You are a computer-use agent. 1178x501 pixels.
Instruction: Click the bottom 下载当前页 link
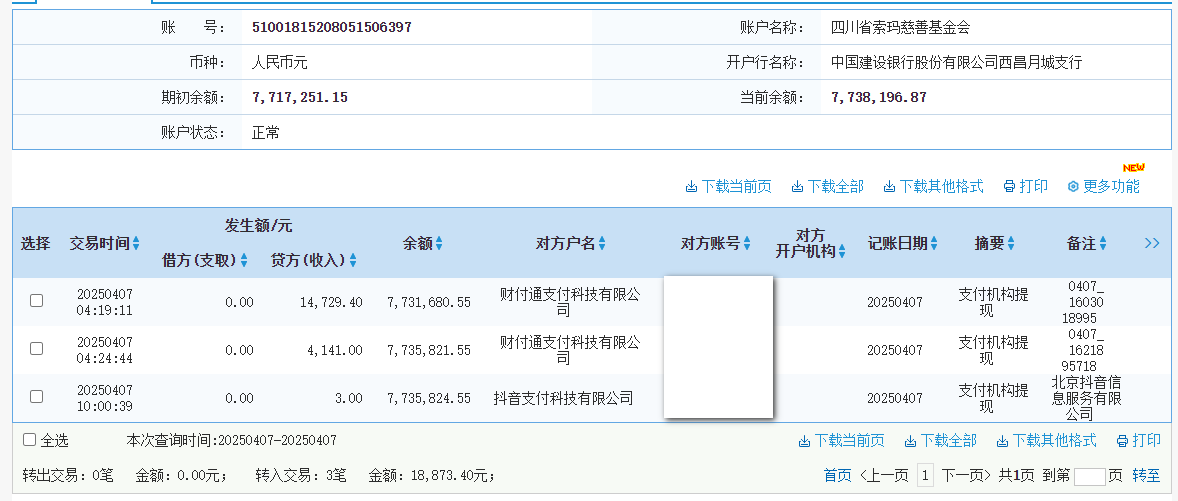pyautogui.click(x=841, y=440)
